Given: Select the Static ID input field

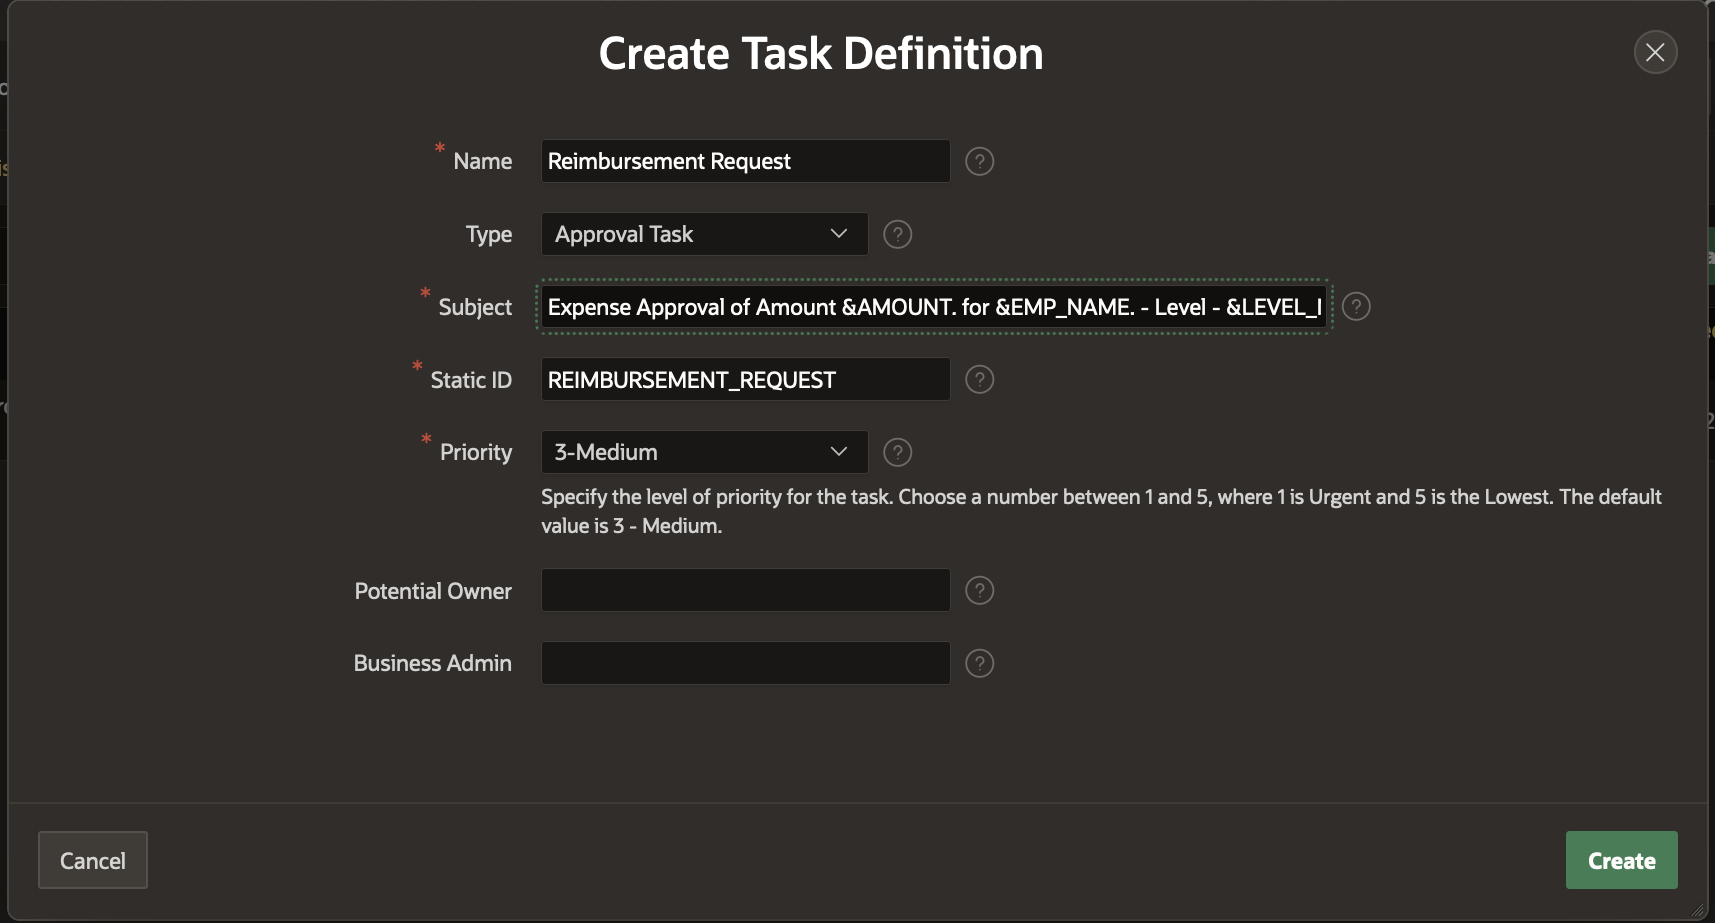Looking at the screenshot, I should click(745, 380).
